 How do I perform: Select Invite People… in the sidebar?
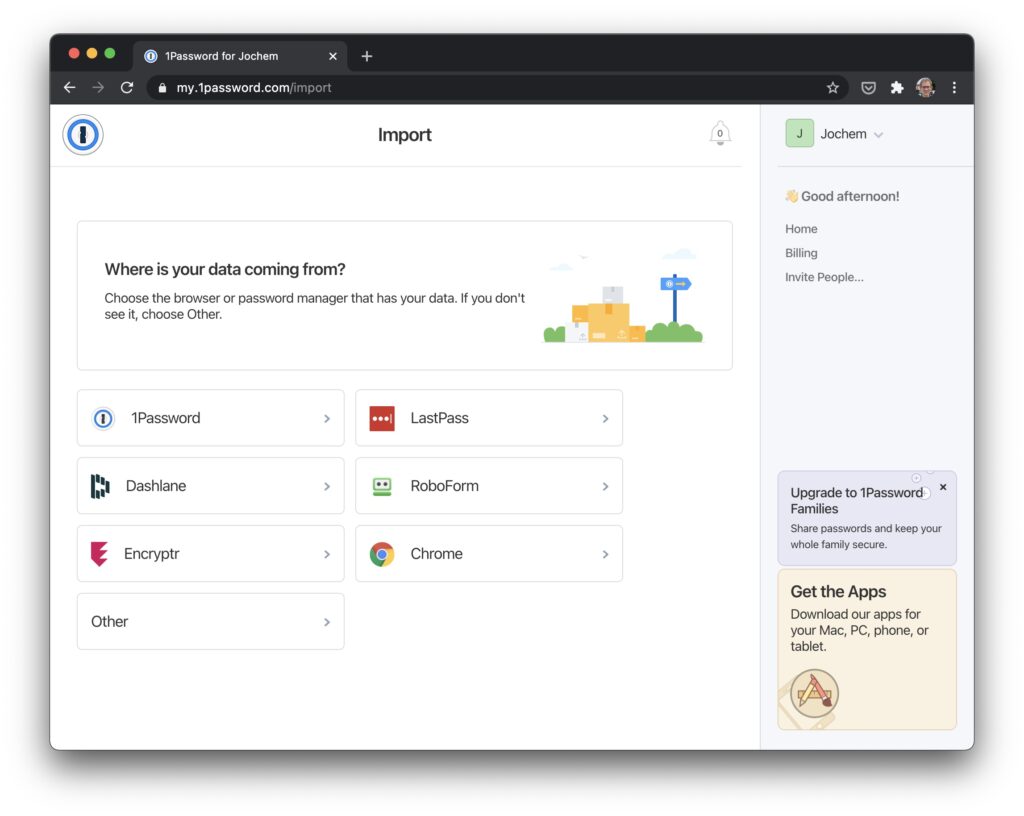tap(824, 277)
